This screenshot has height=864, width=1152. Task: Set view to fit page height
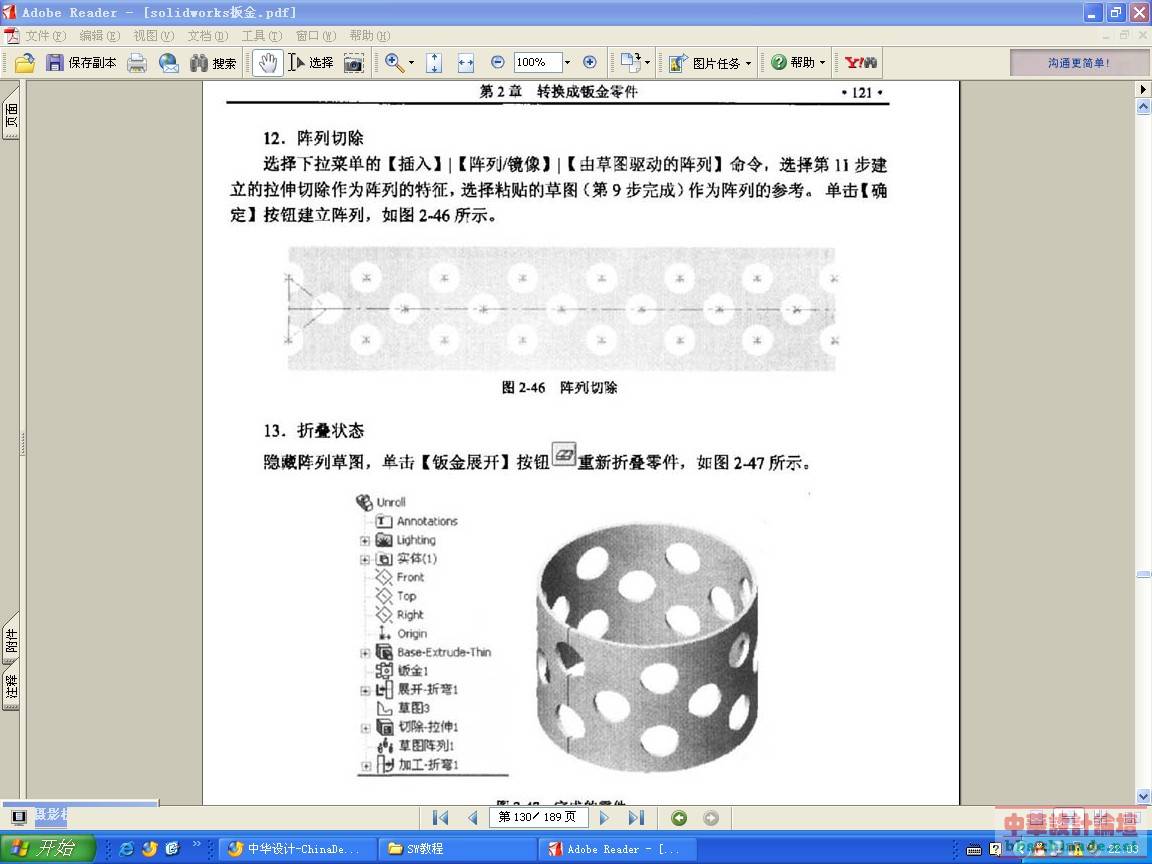434,63
